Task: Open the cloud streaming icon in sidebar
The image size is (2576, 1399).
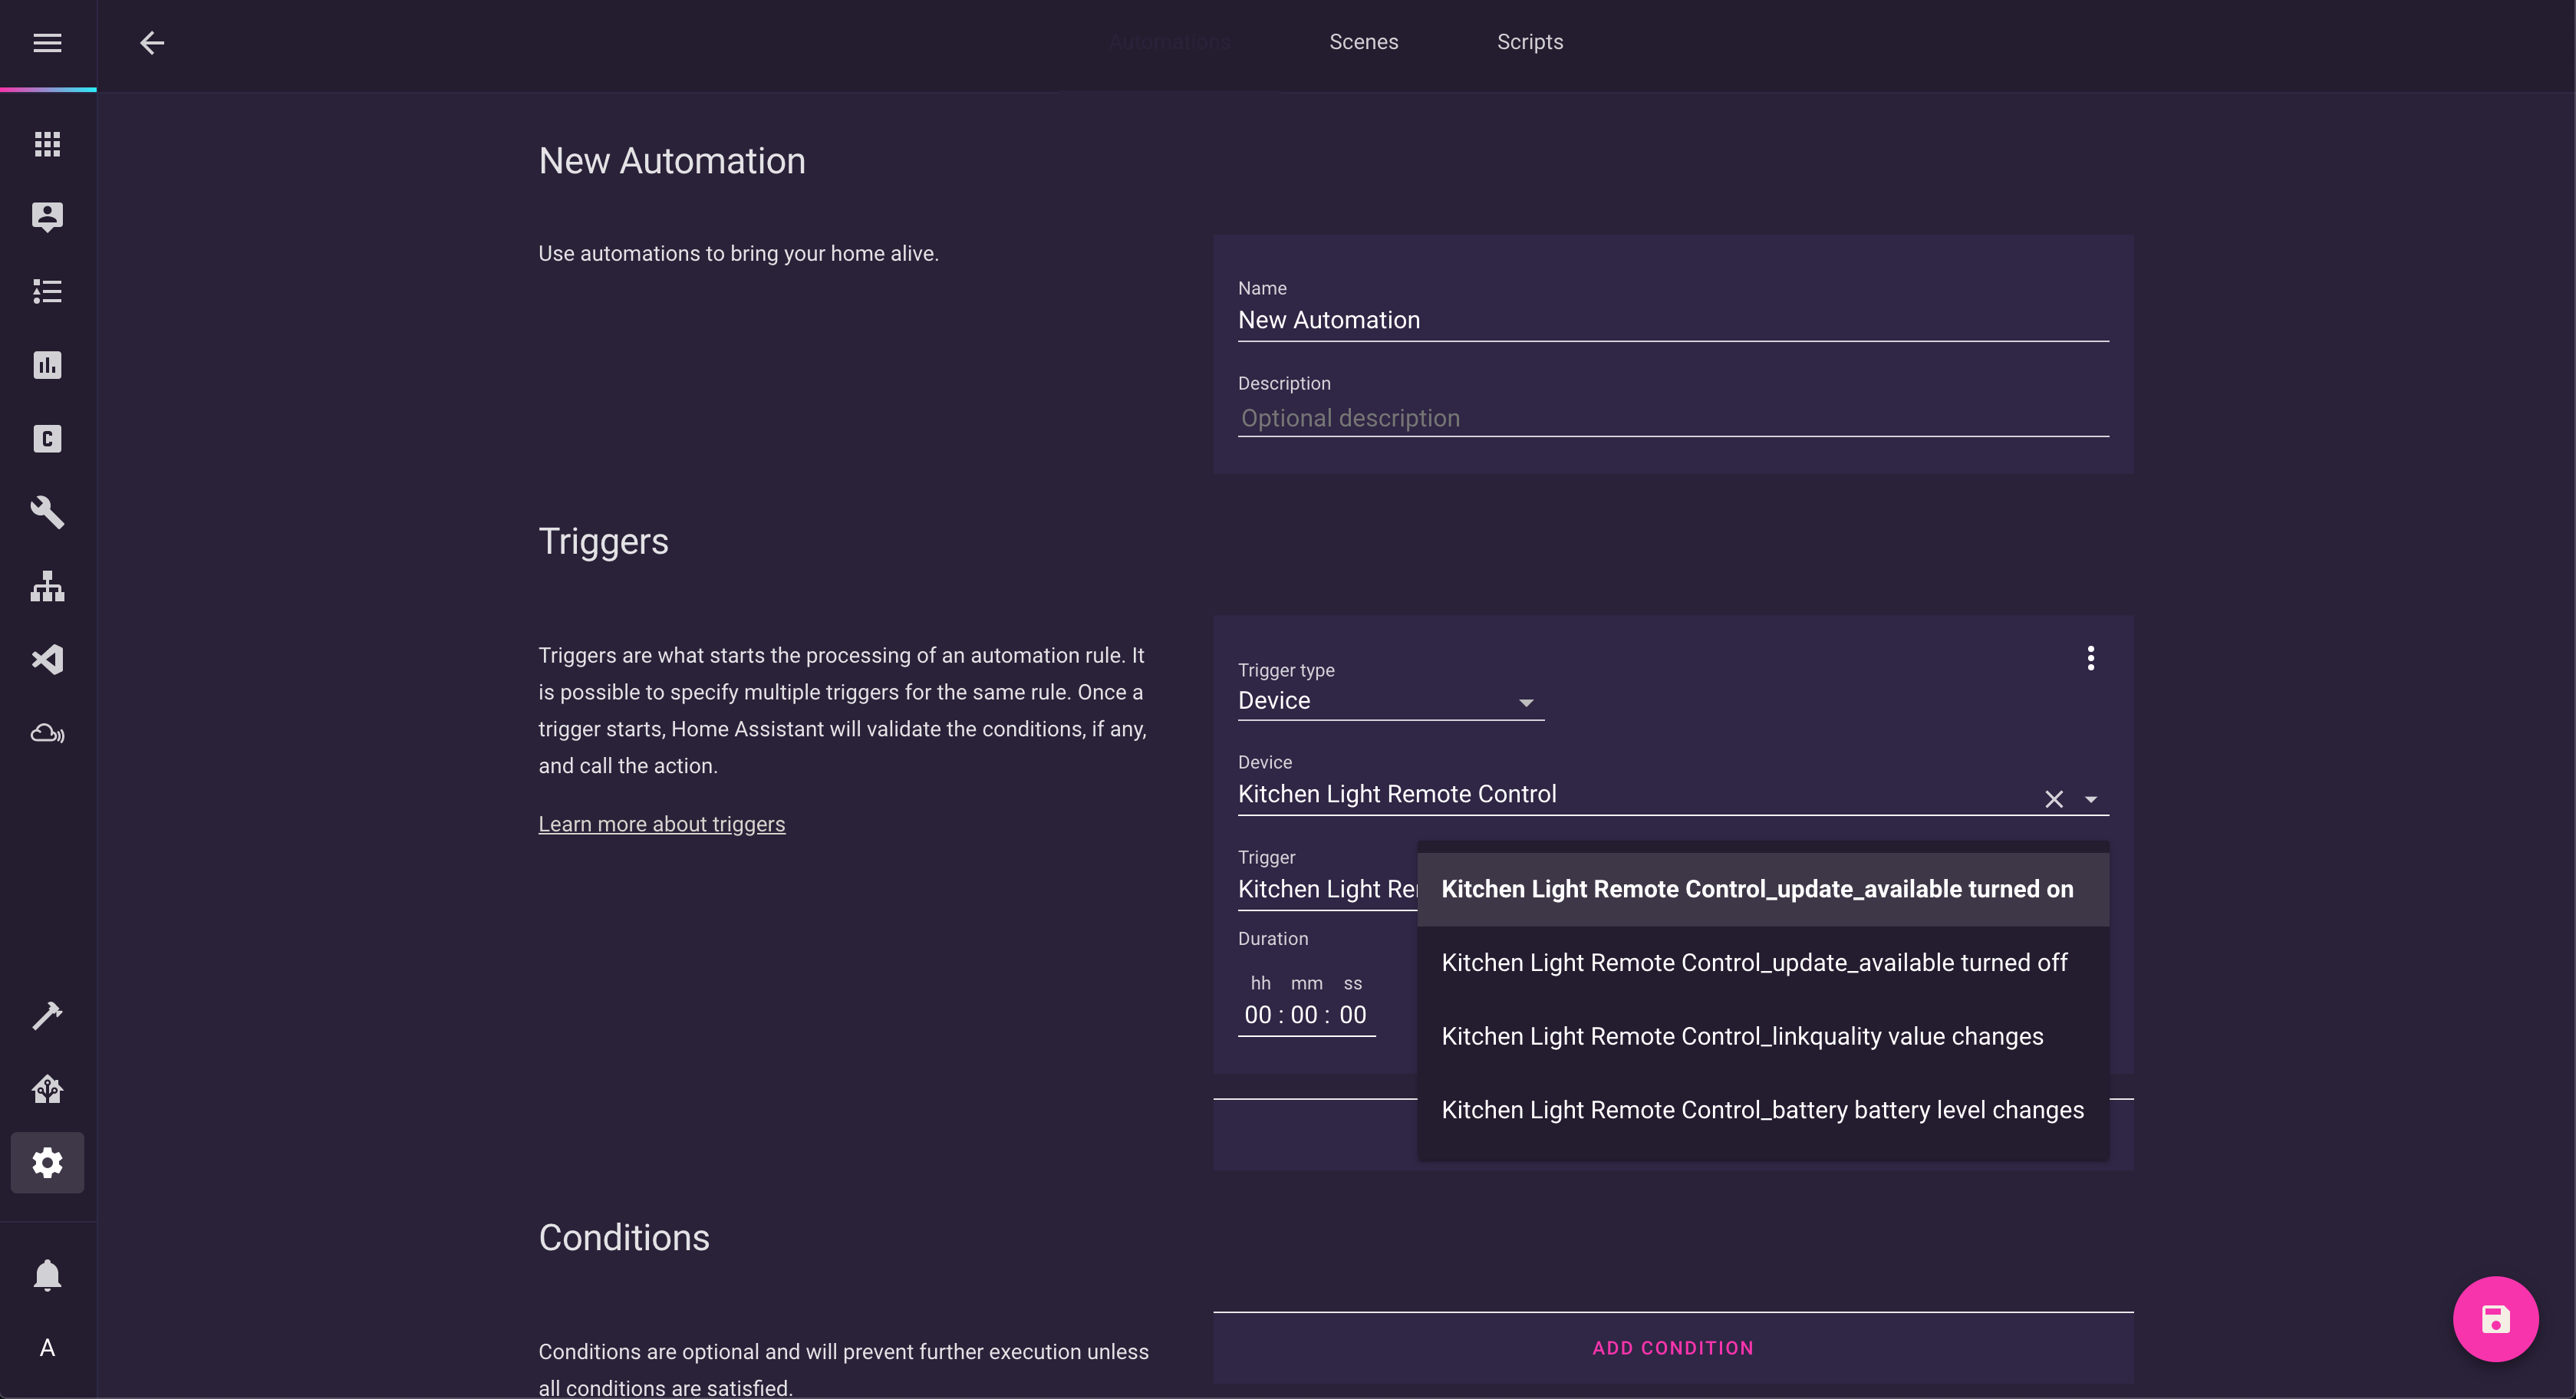Action: click(x=47, y=733)
